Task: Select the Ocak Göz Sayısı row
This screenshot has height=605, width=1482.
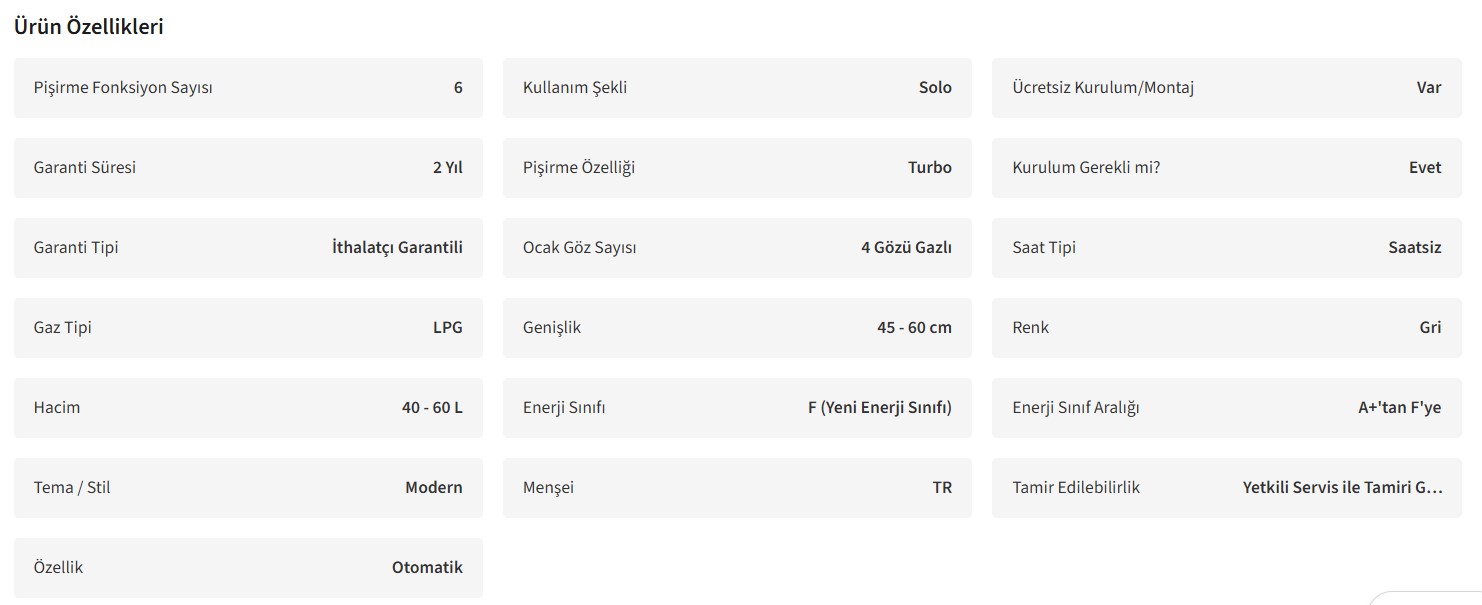Action: (x=737, y=248)
